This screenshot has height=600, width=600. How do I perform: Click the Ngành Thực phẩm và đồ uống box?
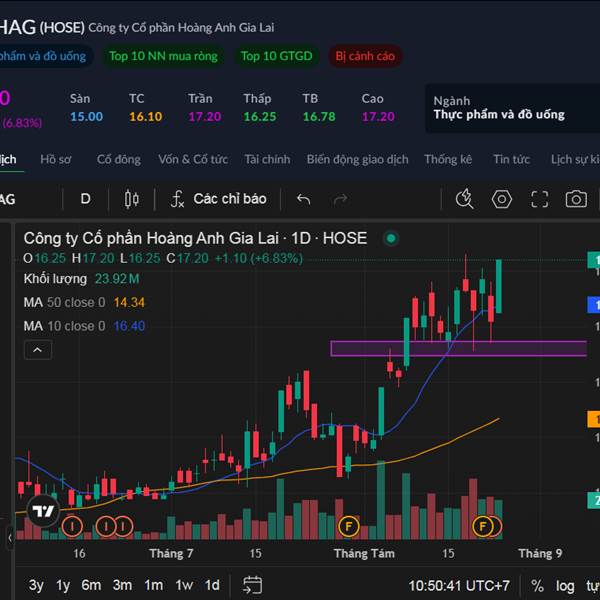513,108
